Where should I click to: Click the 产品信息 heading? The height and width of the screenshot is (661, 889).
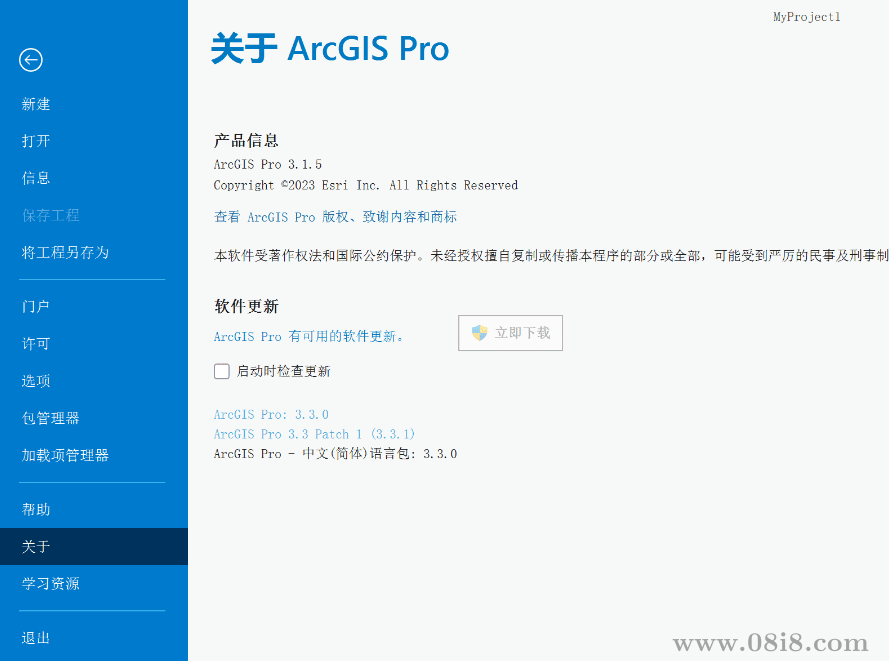[x=246, y=140]
